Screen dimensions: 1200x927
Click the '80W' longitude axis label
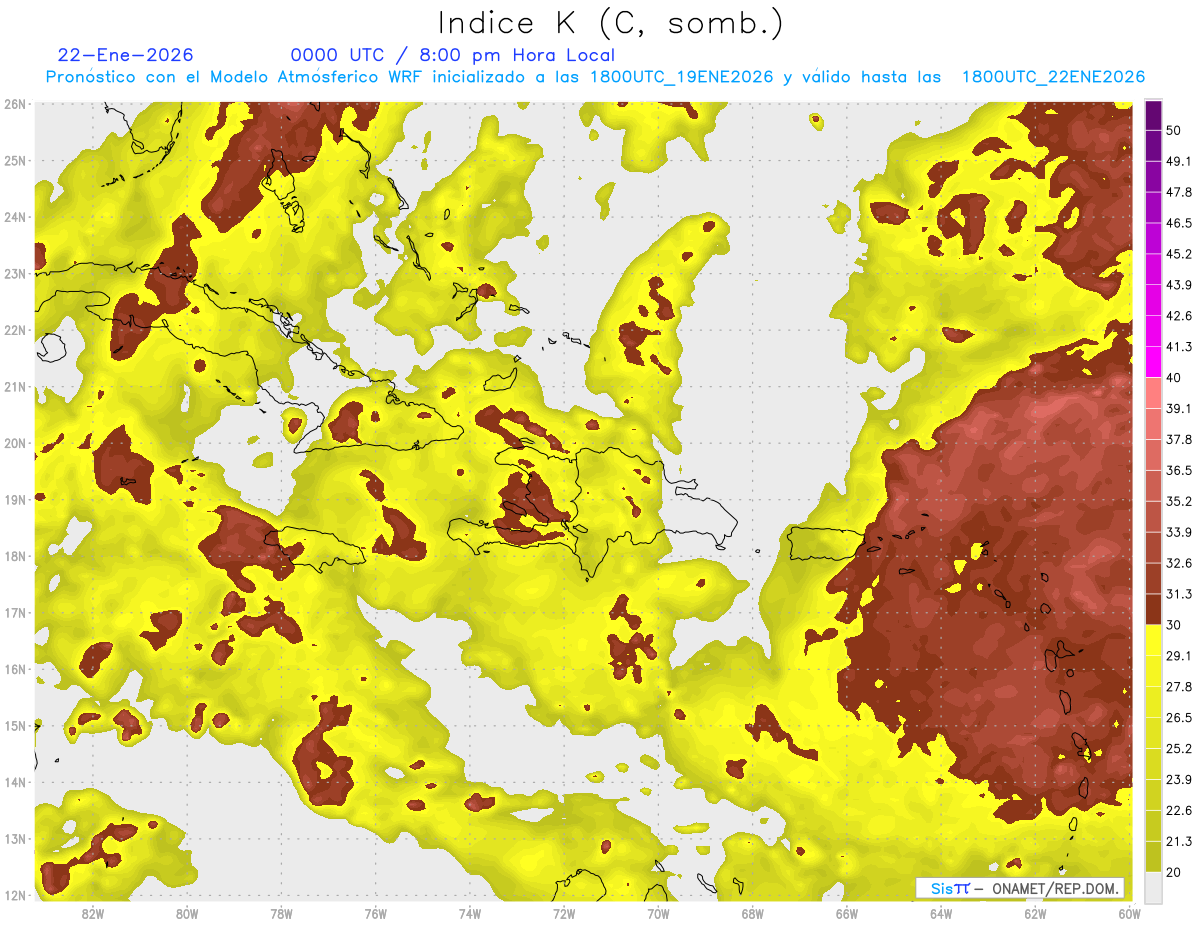187,914
